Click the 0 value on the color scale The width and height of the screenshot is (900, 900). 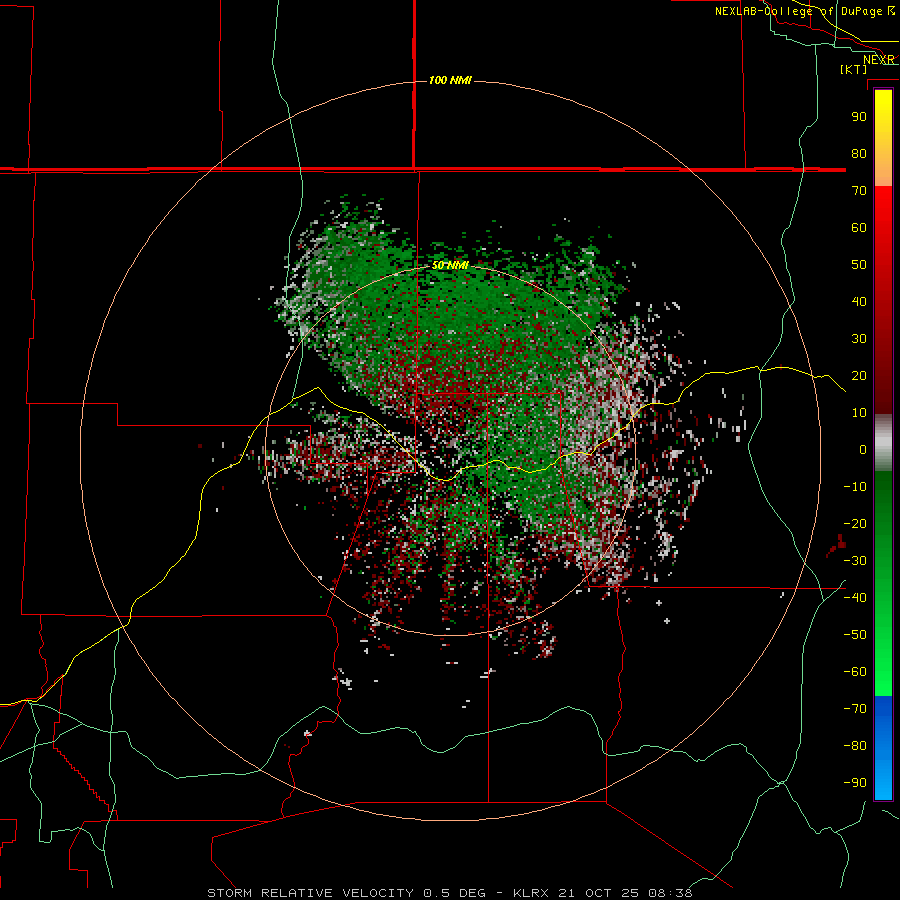click(863, 449)
